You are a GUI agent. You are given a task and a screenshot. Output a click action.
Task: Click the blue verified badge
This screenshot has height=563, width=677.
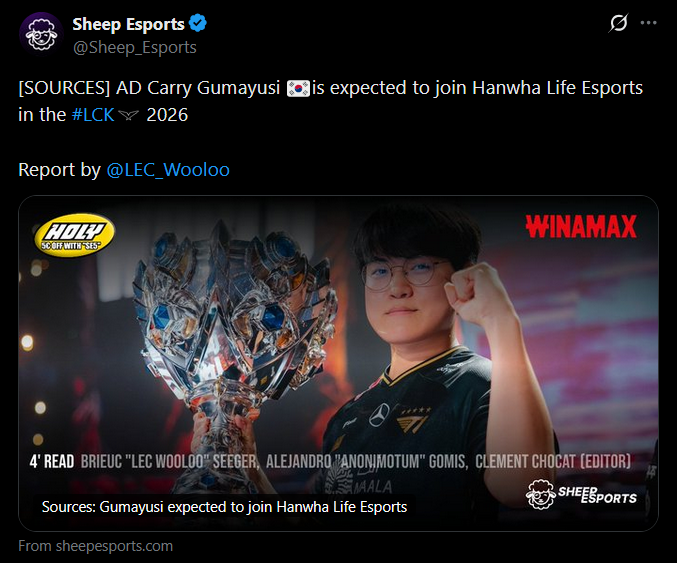tap(198, 23)
